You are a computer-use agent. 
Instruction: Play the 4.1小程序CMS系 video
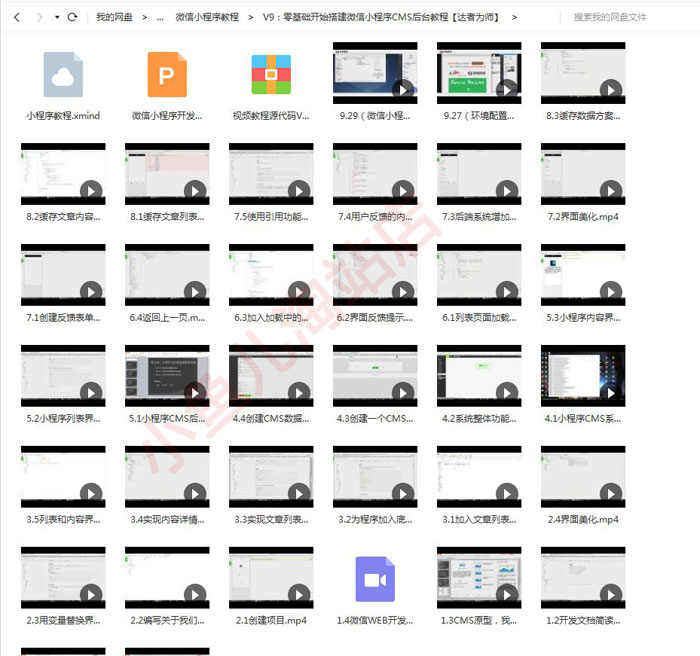point(611,393)
